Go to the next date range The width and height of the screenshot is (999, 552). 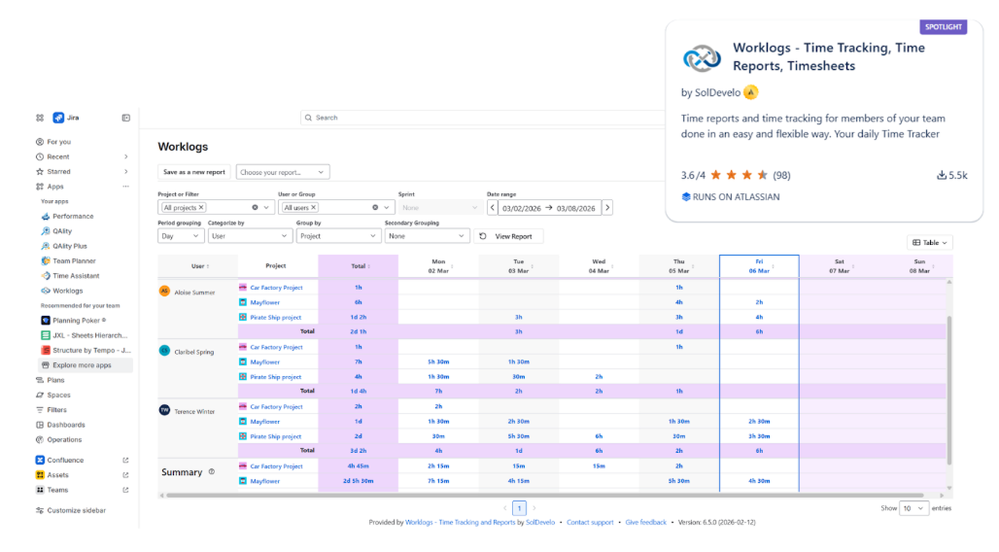click(607, 208)
